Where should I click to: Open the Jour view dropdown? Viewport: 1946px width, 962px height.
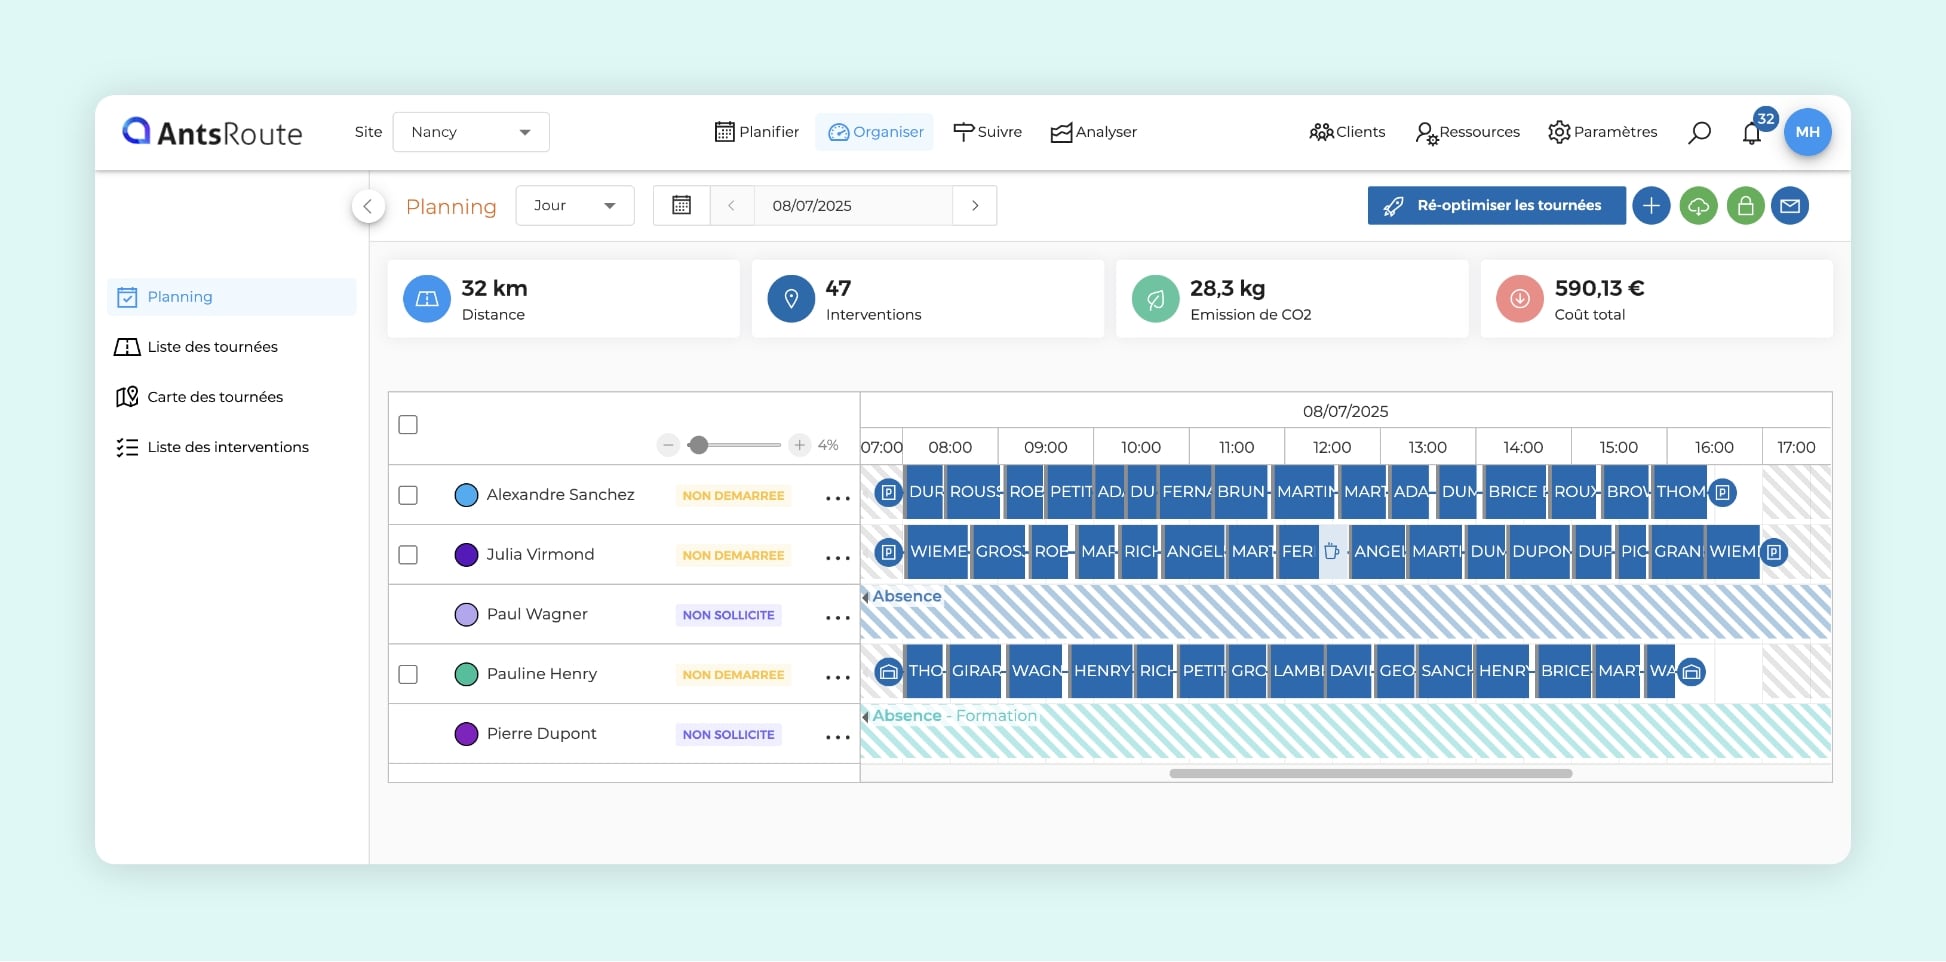[575, 205]
